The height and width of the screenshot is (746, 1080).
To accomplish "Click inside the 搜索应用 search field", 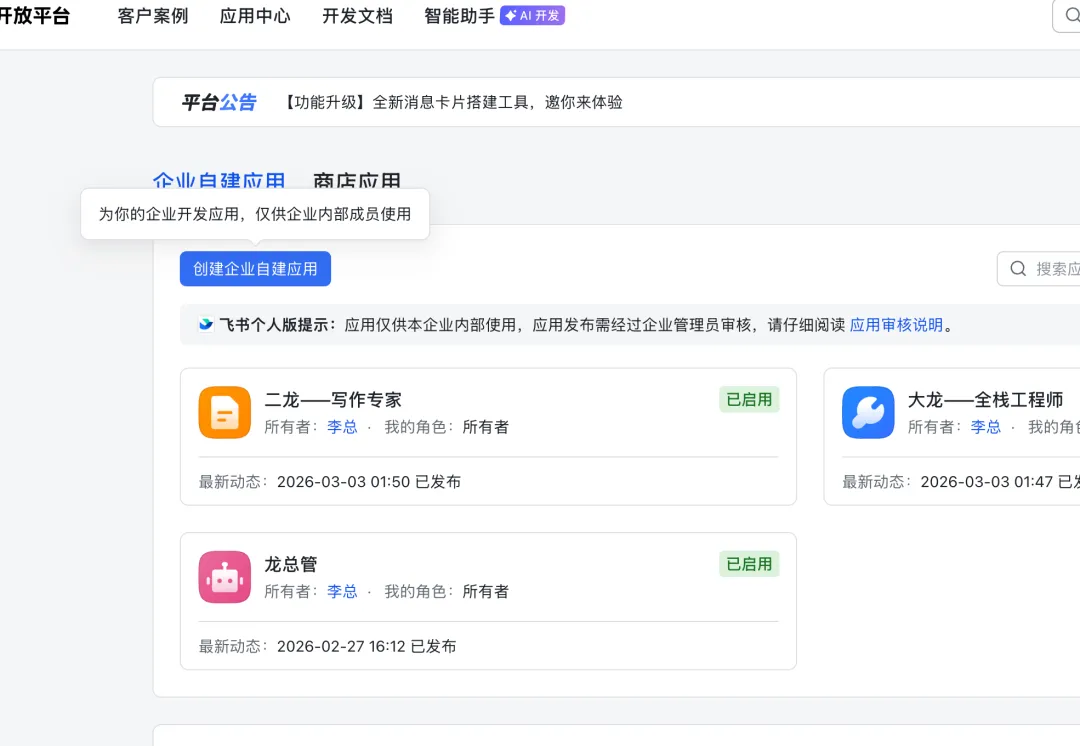I will point(1039,269).
